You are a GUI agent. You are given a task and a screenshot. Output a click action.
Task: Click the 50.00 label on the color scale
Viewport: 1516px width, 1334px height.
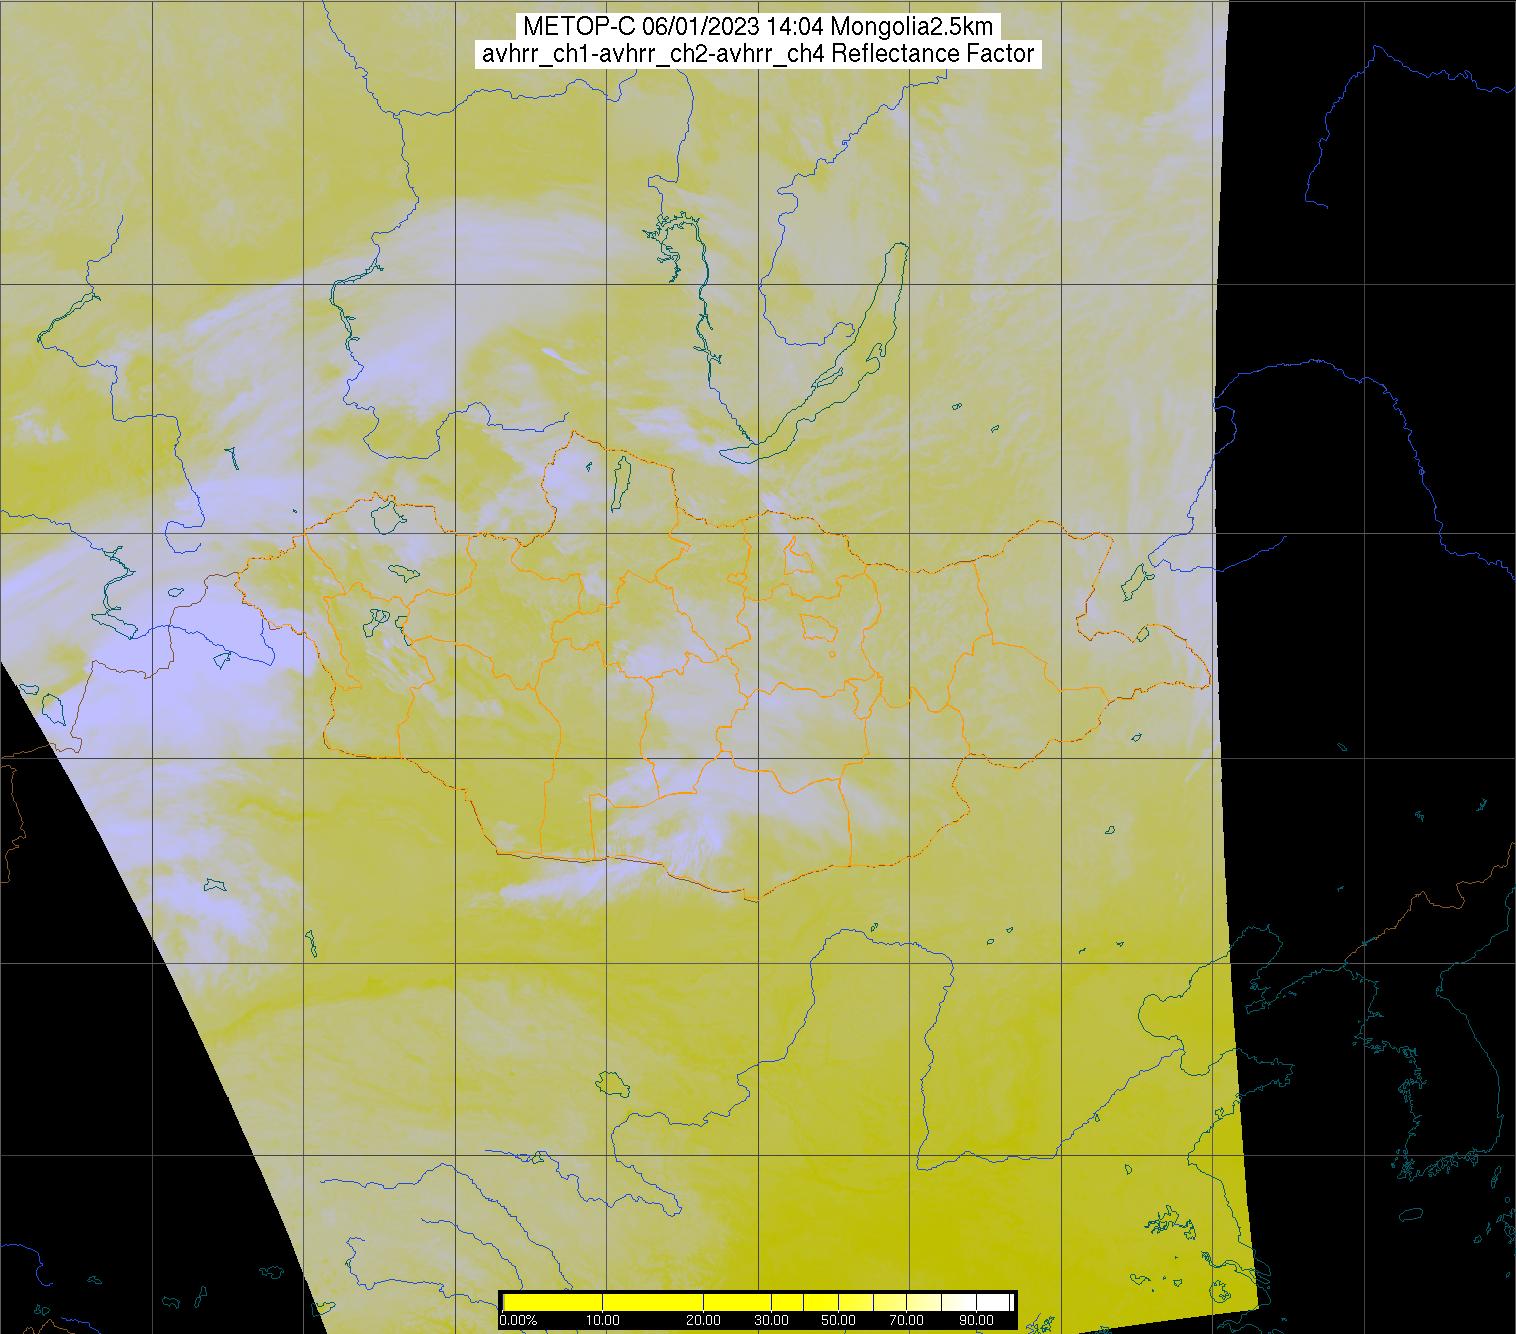pyautogui.click(x=837, y=1321)
